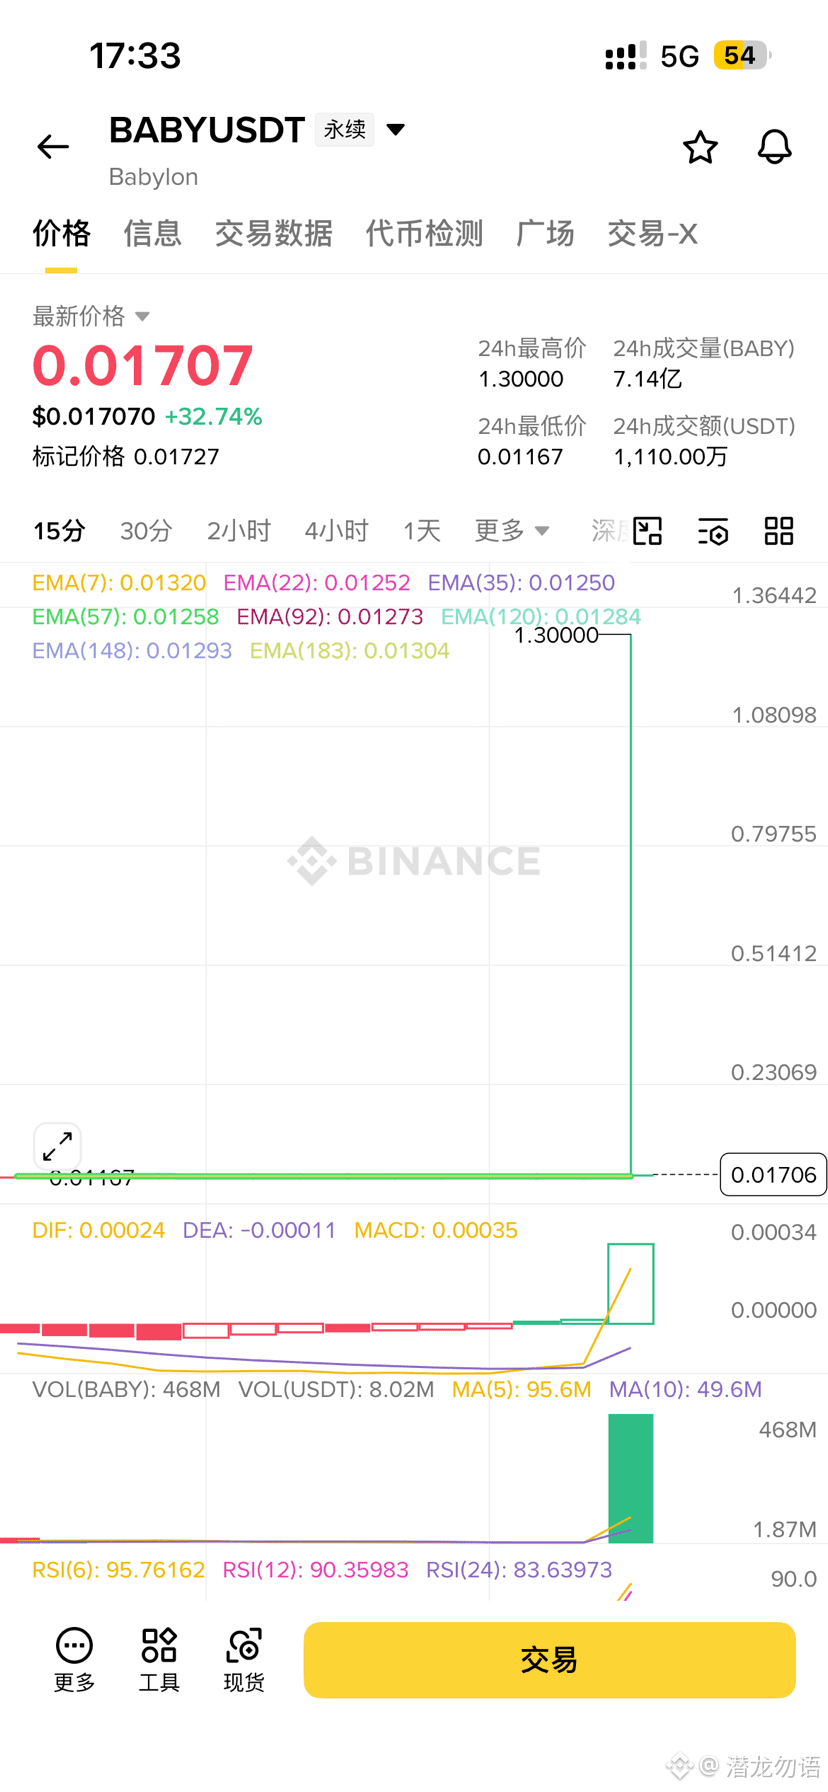Expand chart to fullscreen
The image size is (828, 1792).
(x=57, y=1146)
